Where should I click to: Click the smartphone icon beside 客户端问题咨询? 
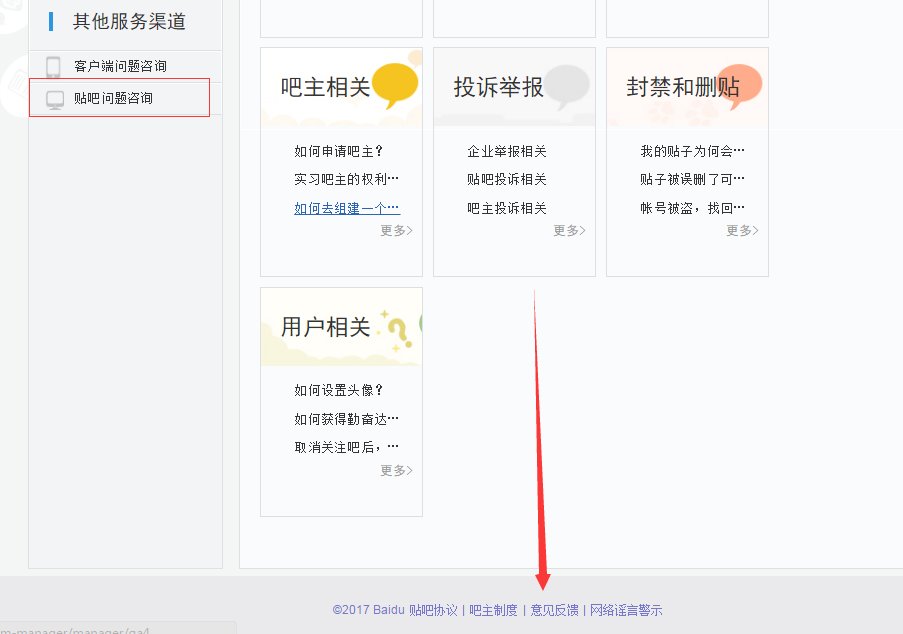(x=55, y=65)
